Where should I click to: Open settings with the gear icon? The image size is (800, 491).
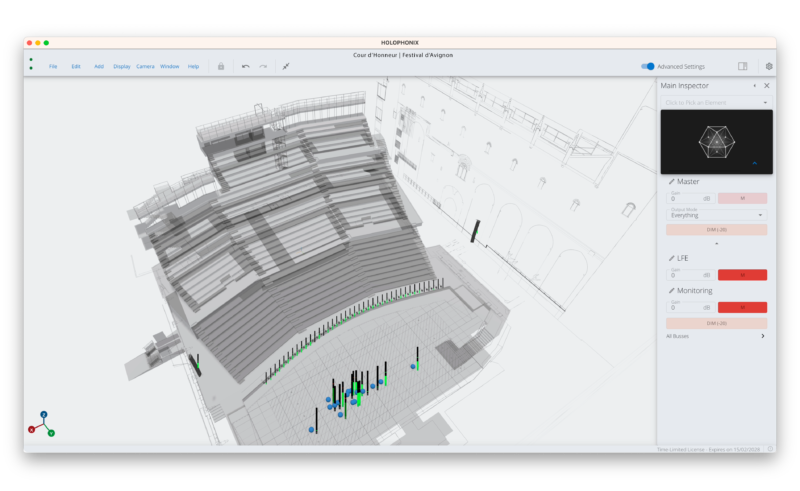click(x=769, y=66)
